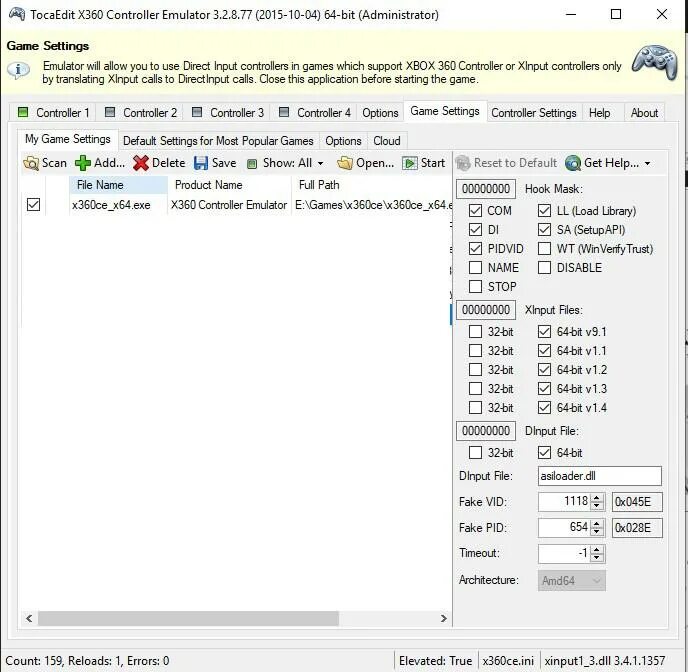Open the Help tab
This screenshot has height=672, width=688.
[599, 113]
